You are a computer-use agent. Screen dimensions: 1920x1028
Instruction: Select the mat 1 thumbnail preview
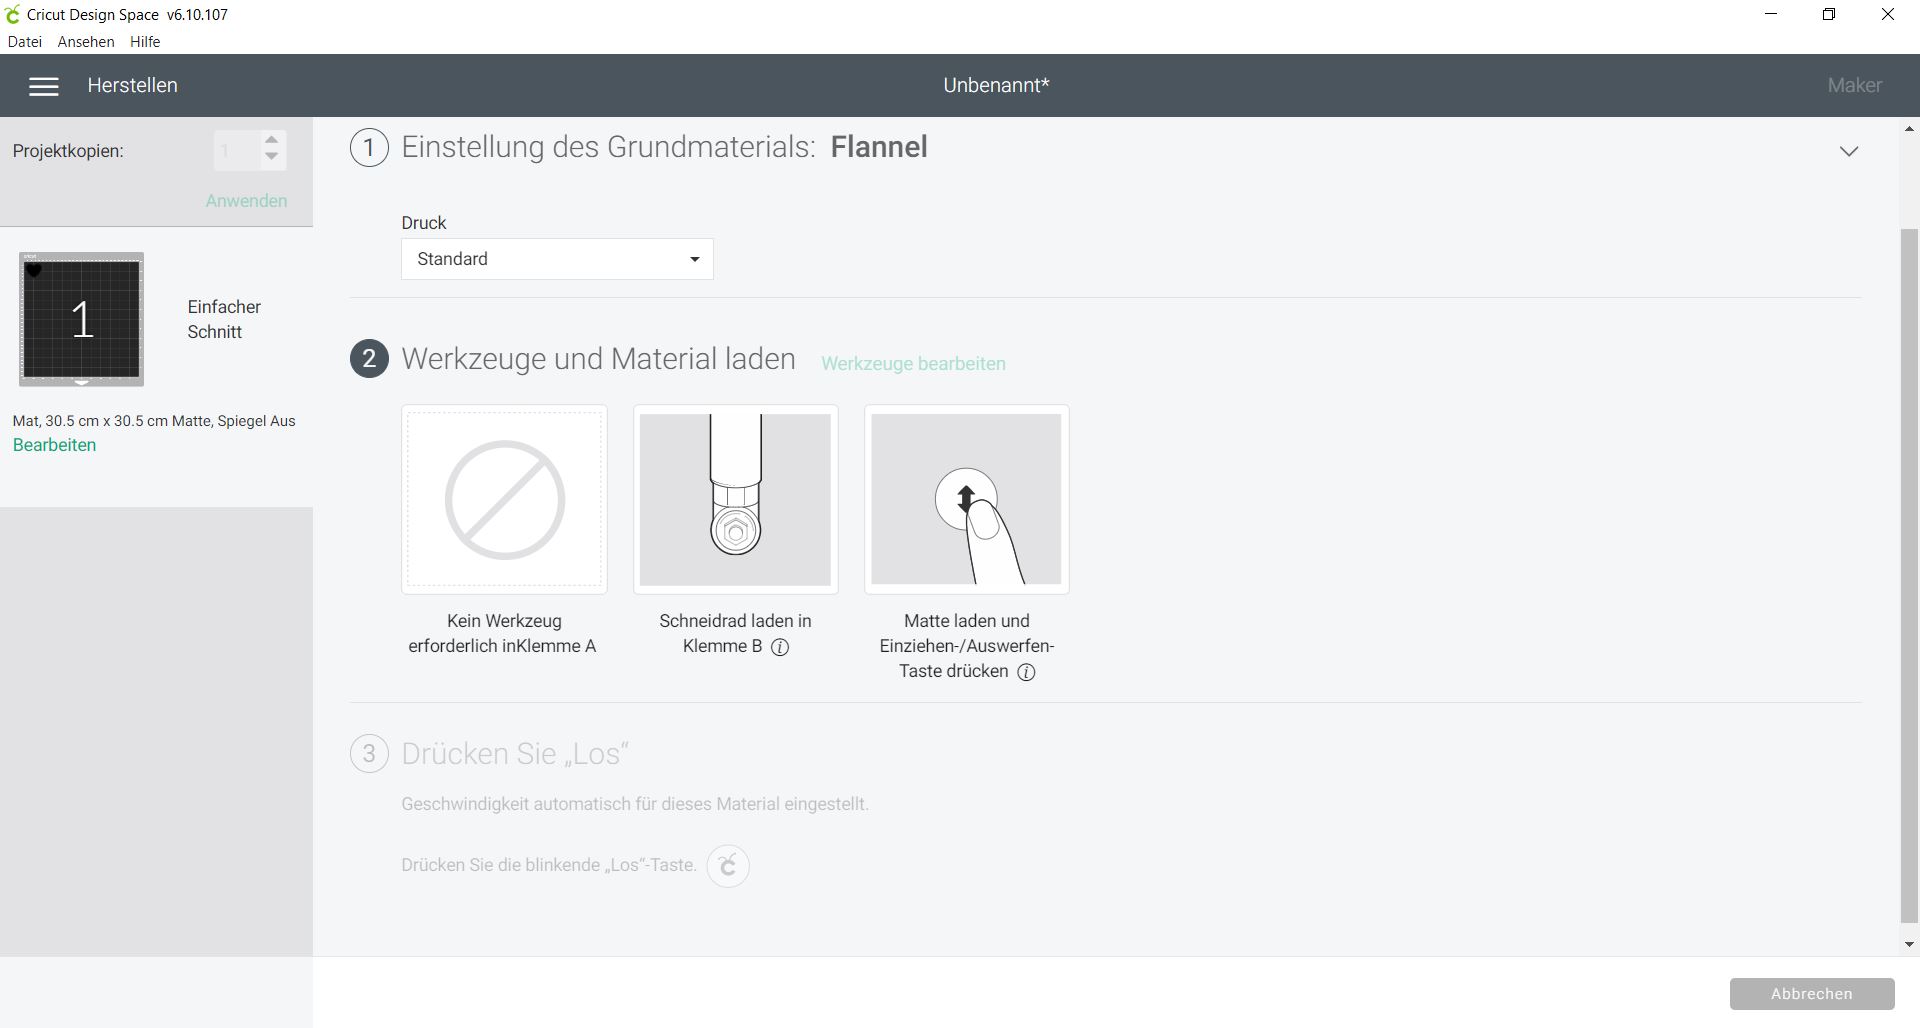pyautogui.click(x=82, y=320)
